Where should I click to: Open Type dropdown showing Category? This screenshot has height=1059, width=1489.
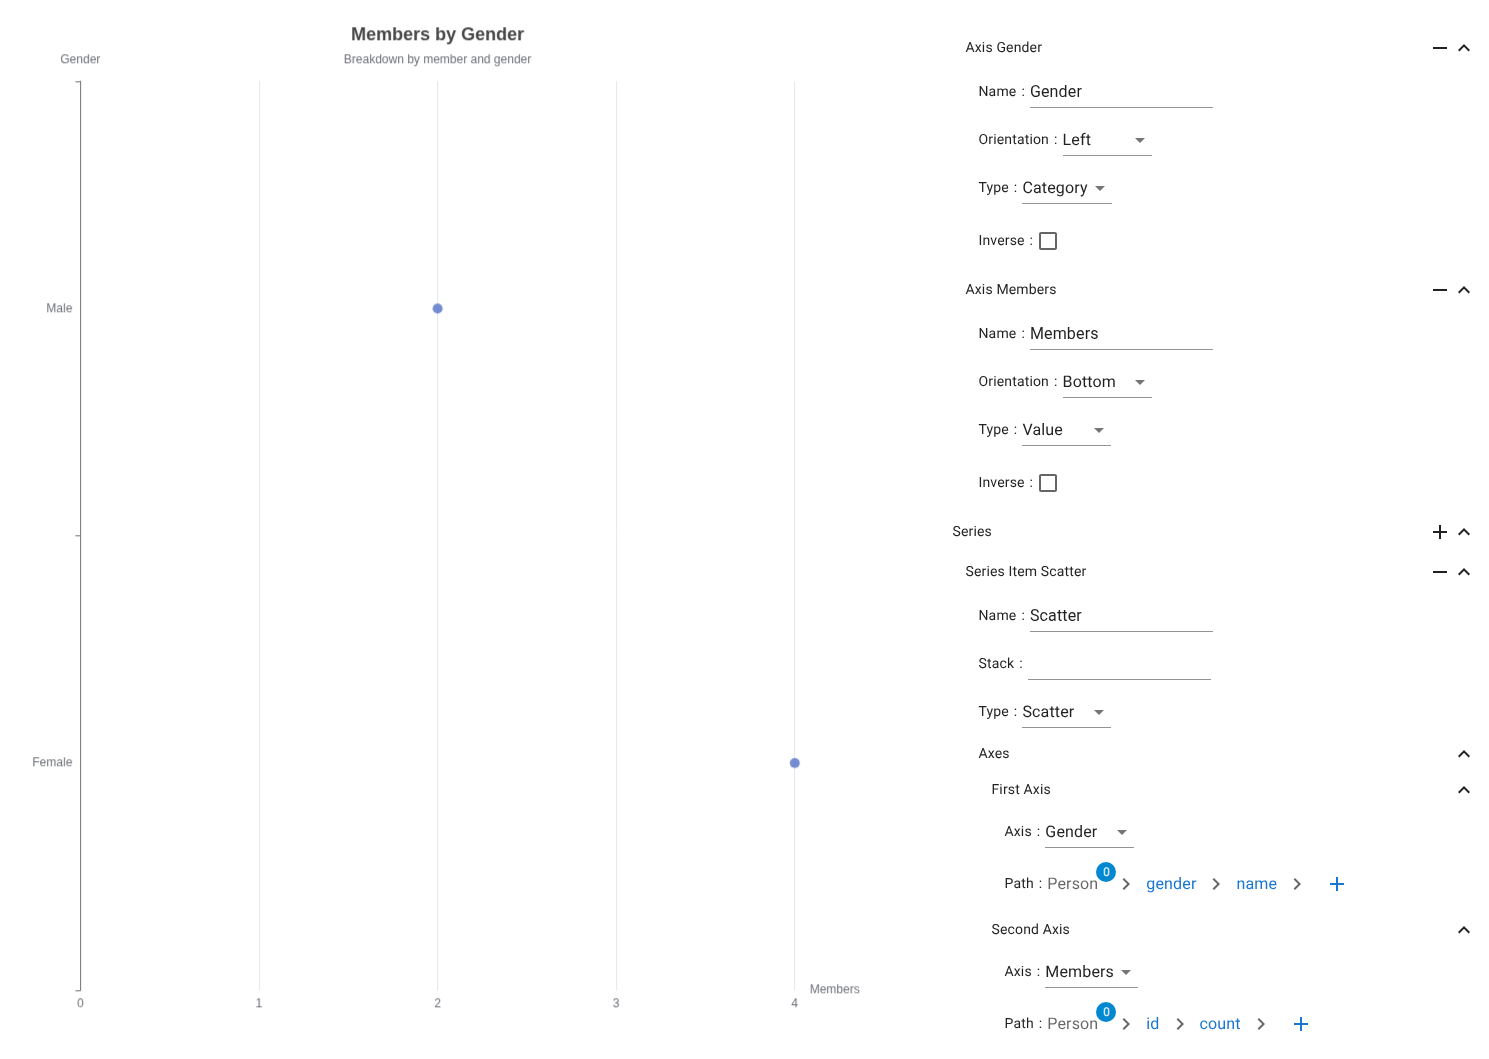tap(1065, 188)
